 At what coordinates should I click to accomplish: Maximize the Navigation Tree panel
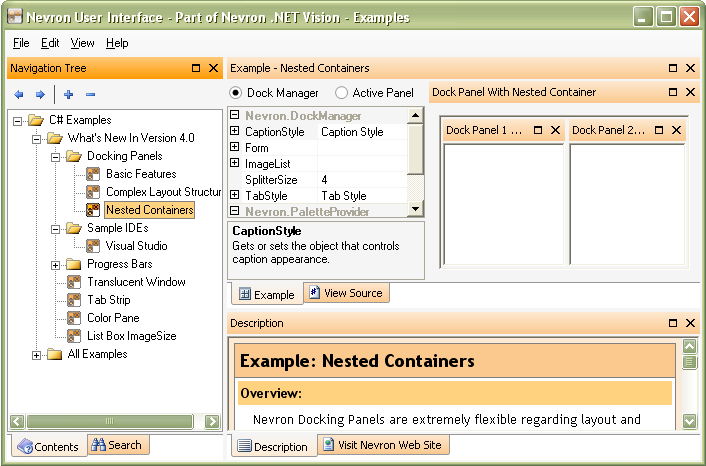[196, 68]
